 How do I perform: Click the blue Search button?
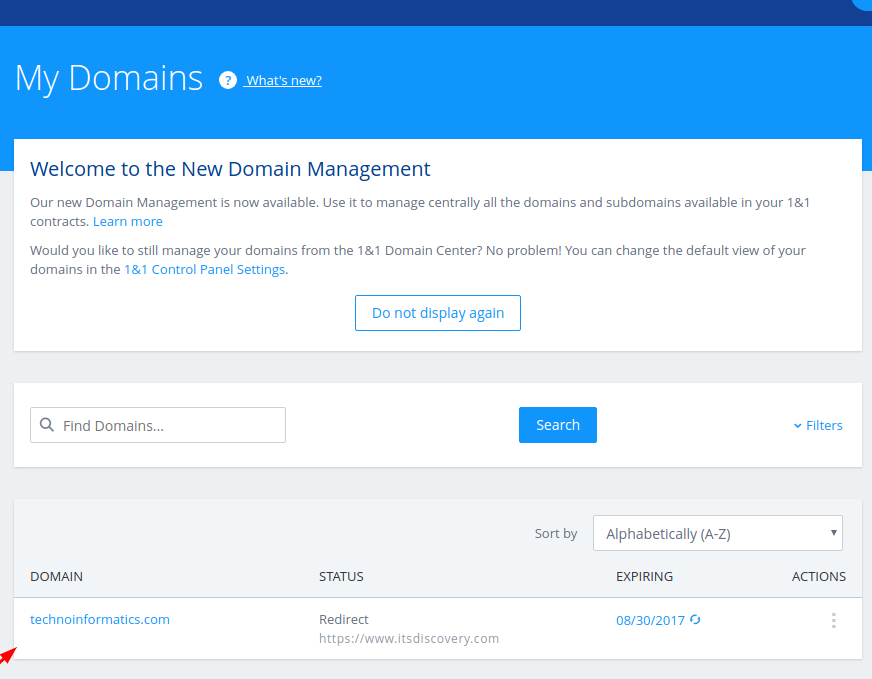pyautogui.click(x=557, y=425)
